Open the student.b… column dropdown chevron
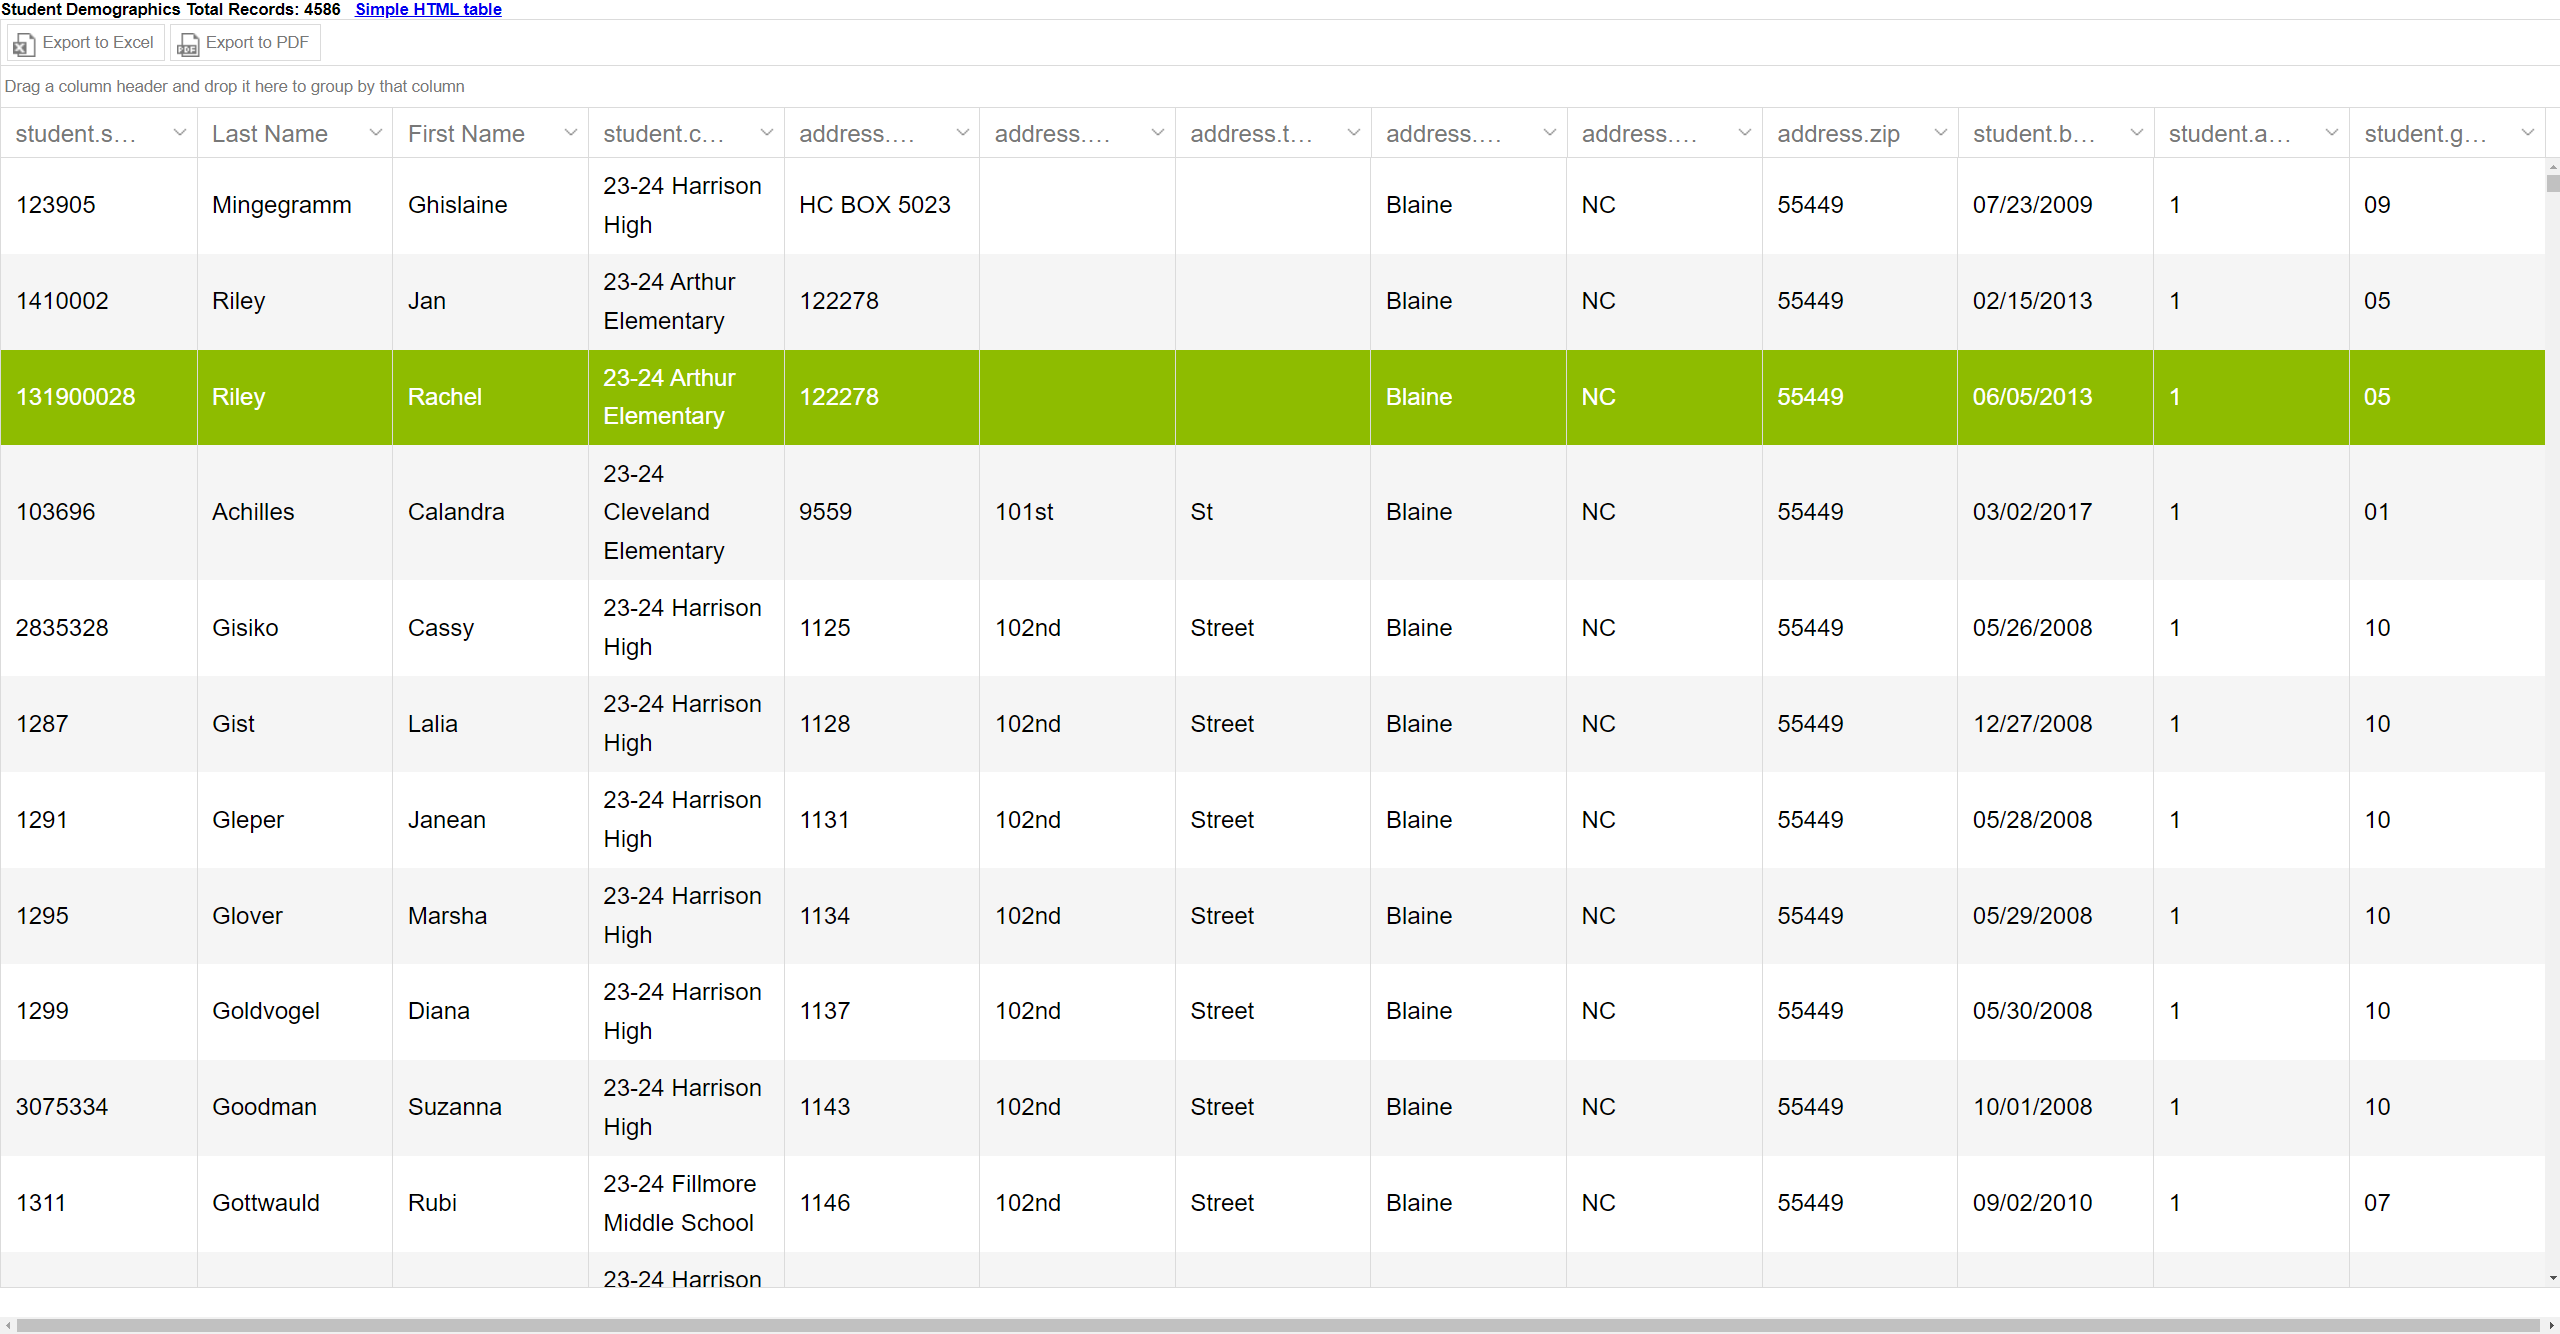The height and width of the screenshot is (1334, 2560). [2137, 133]
